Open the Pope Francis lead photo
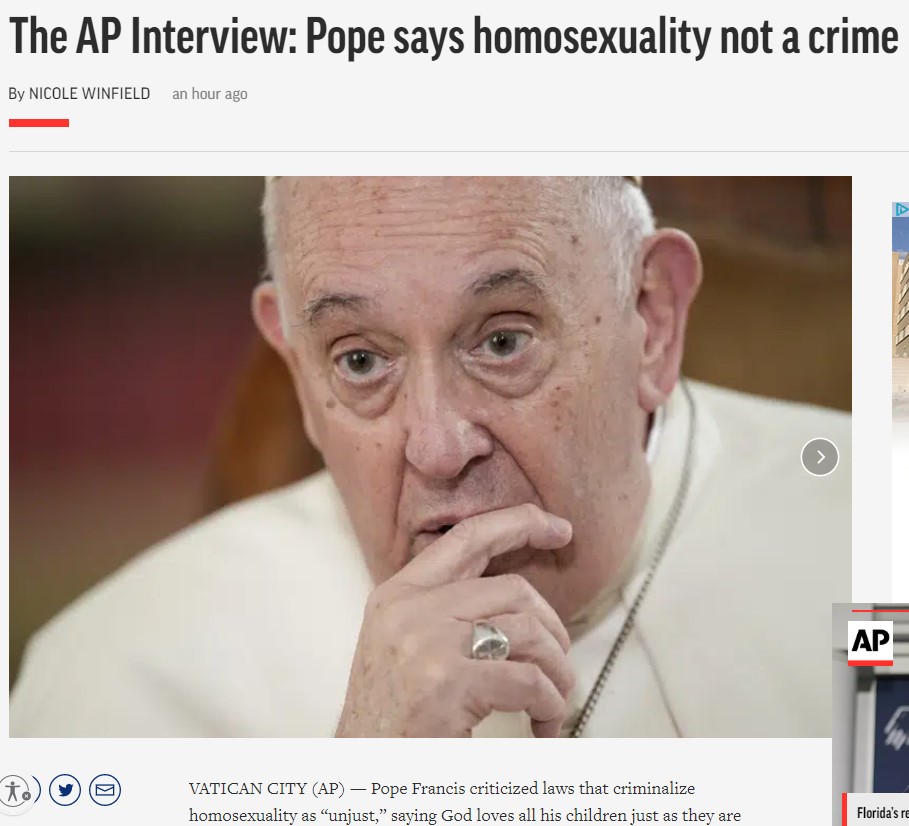The image size is (909, 826). [x=430, y=457]
